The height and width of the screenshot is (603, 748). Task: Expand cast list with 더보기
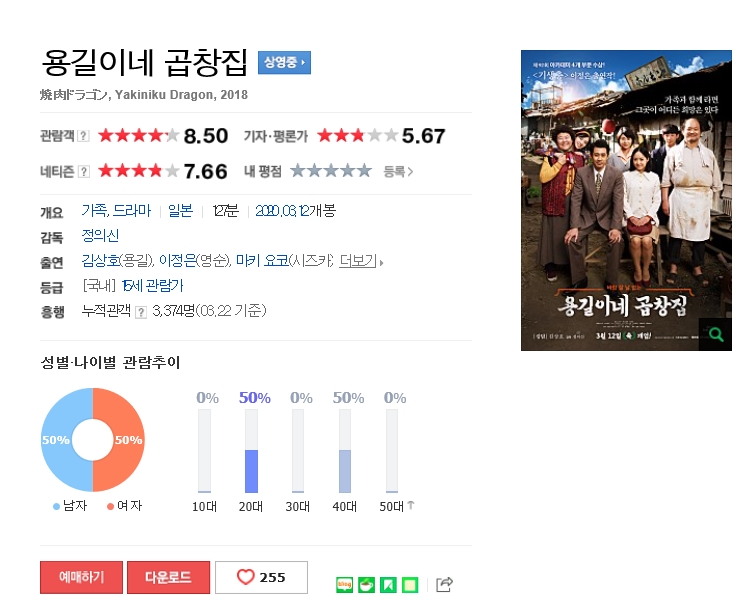(x=361, y=261)
